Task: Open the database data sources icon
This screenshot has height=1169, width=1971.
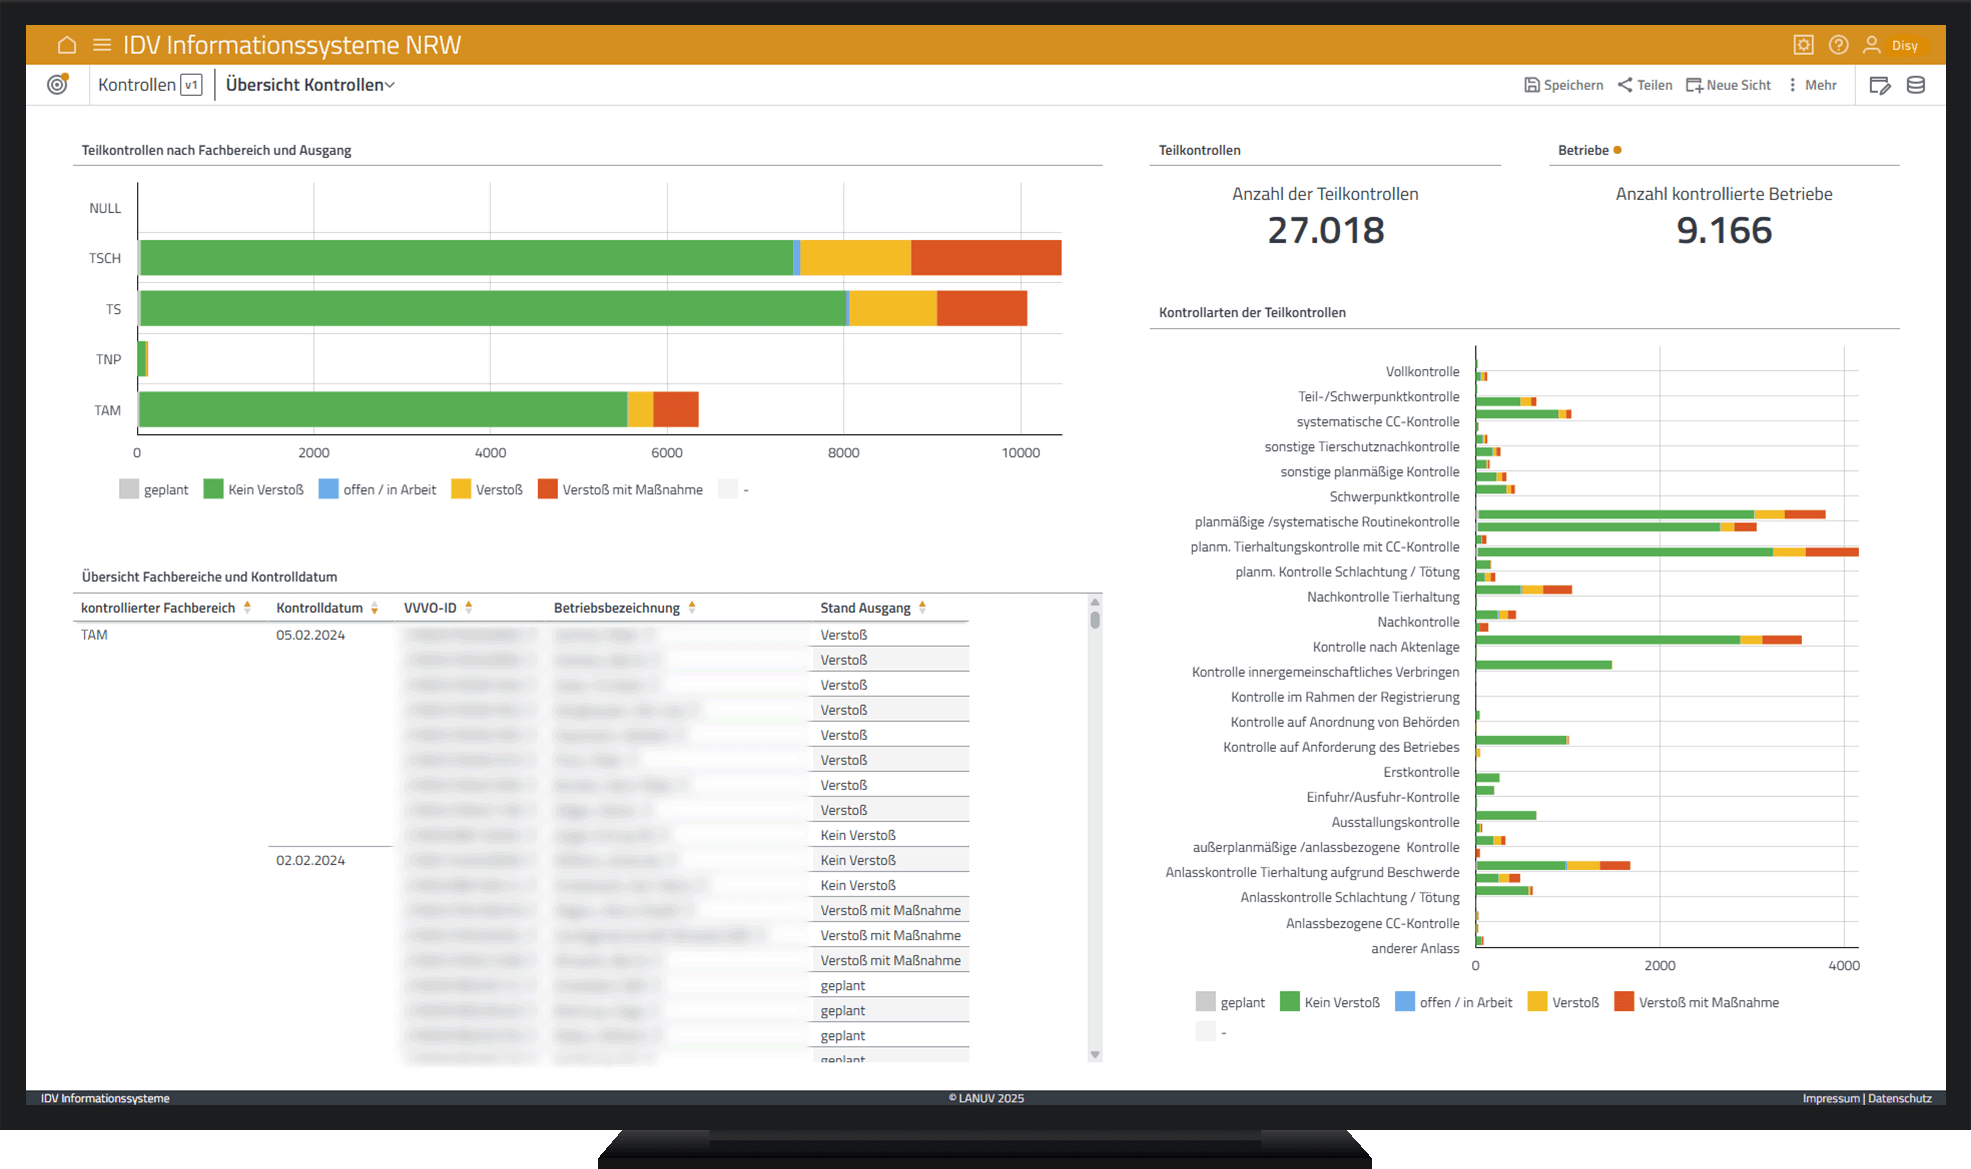Action: click(x=1916, y=85)
